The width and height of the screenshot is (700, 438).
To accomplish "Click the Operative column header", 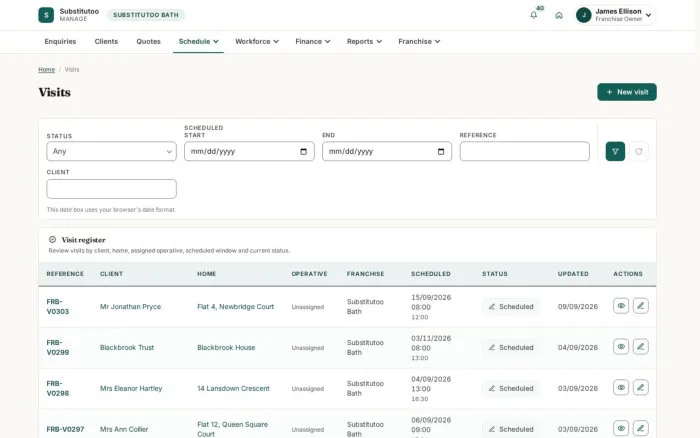I will coord(309,274).
